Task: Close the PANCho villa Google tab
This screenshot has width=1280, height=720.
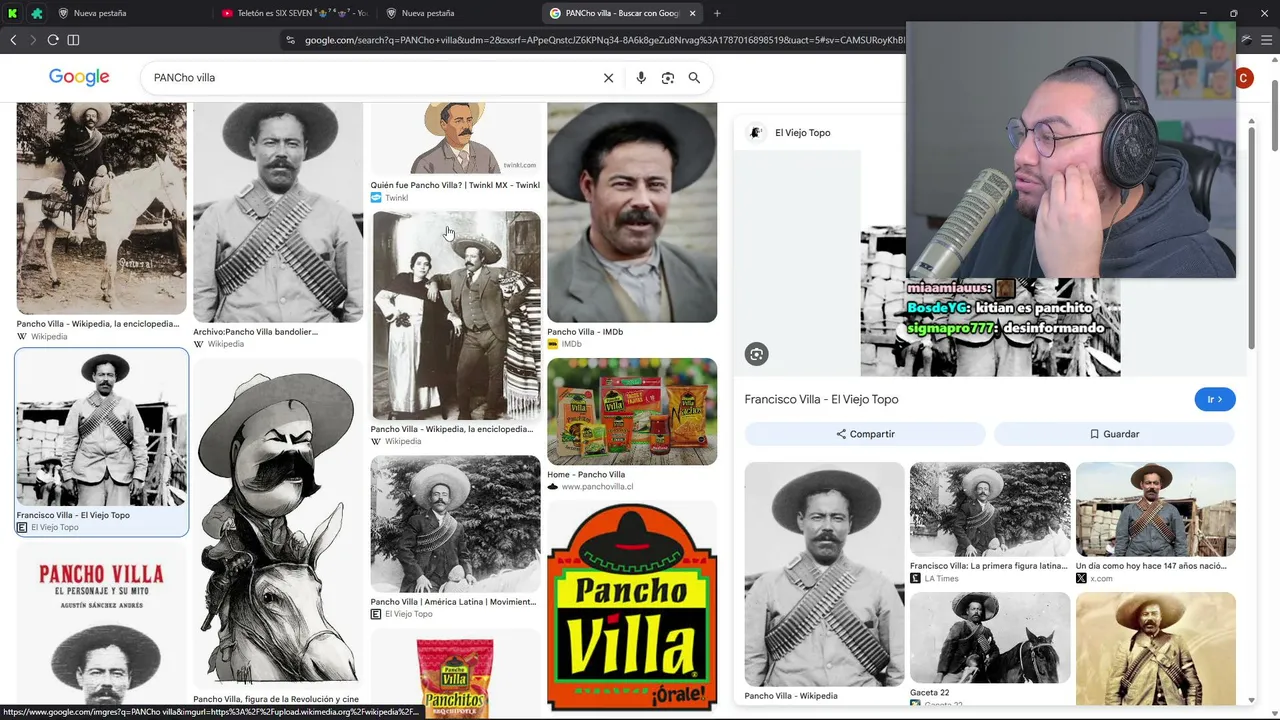Action: point(692,13)
